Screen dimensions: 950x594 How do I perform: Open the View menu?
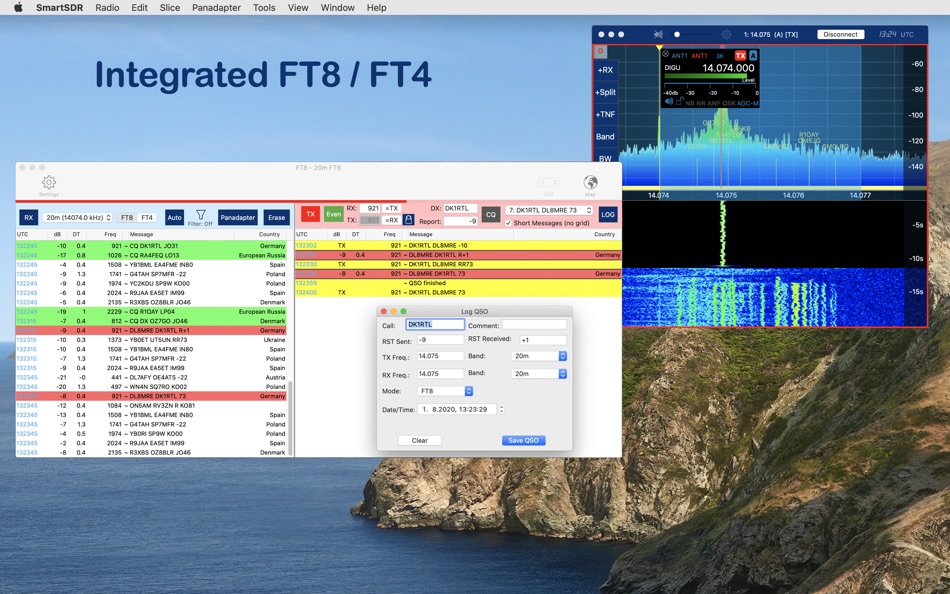click(297, 8)
